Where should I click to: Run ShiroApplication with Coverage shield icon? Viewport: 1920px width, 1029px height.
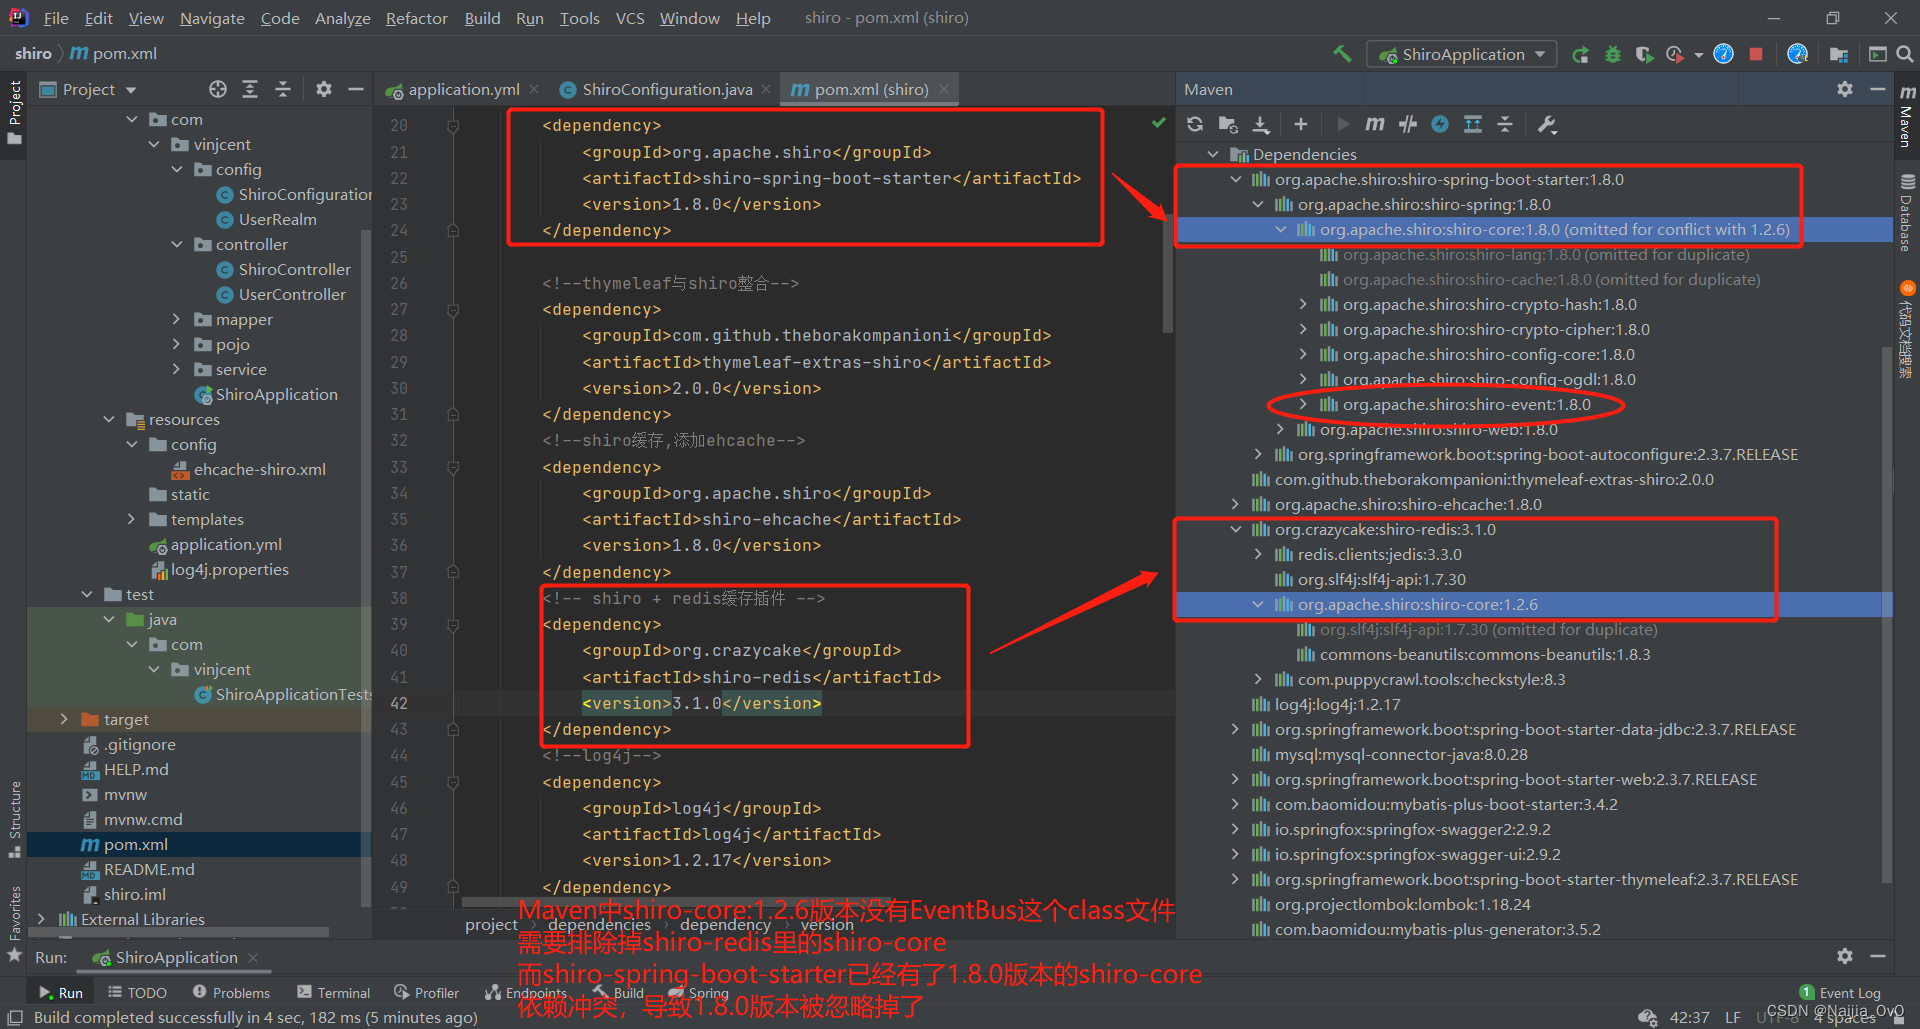pos(1643,54)
